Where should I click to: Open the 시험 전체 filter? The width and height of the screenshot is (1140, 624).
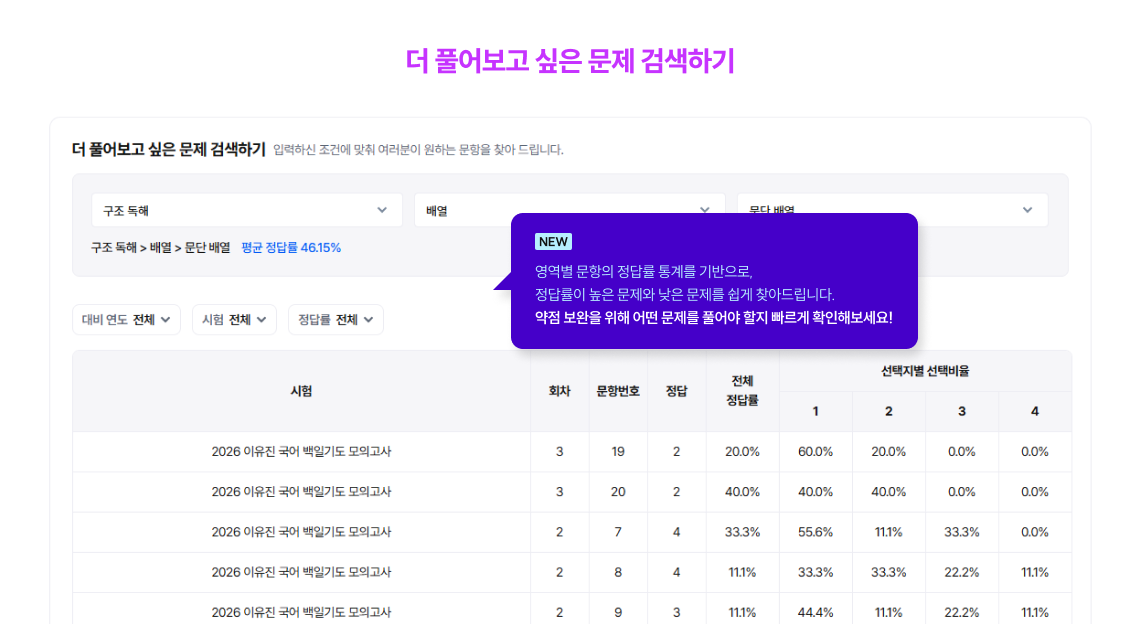pyautogui.click(x=234, y=320)
